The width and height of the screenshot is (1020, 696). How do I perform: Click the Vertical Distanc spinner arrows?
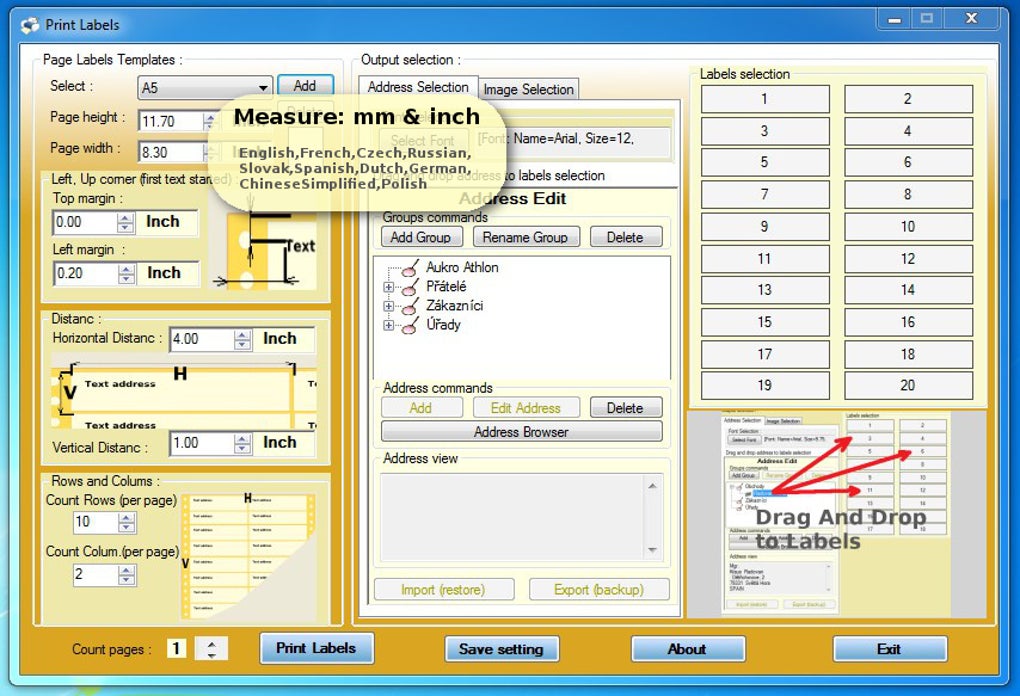(x=242, y=444)
